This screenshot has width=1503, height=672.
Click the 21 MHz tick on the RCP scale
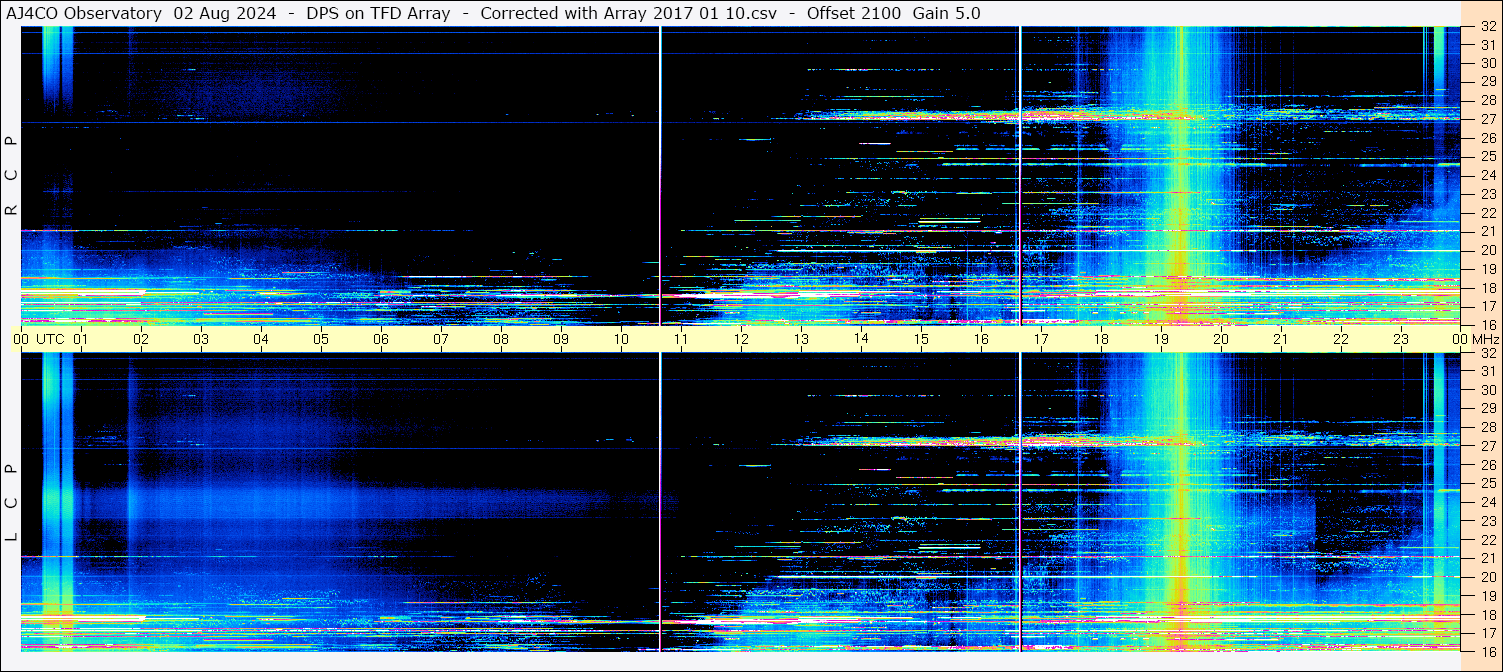(x=1488, y=231)
